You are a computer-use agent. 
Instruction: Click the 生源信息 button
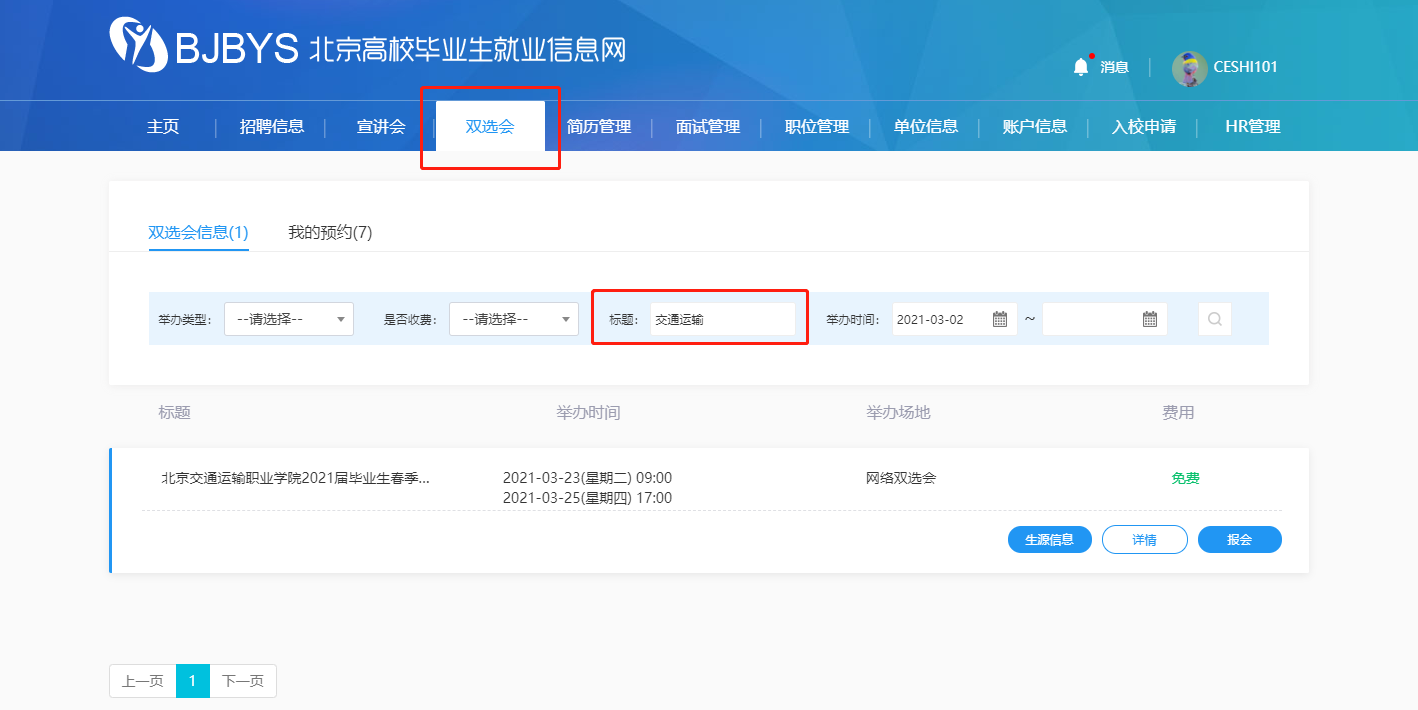[x=1049, y=539]
